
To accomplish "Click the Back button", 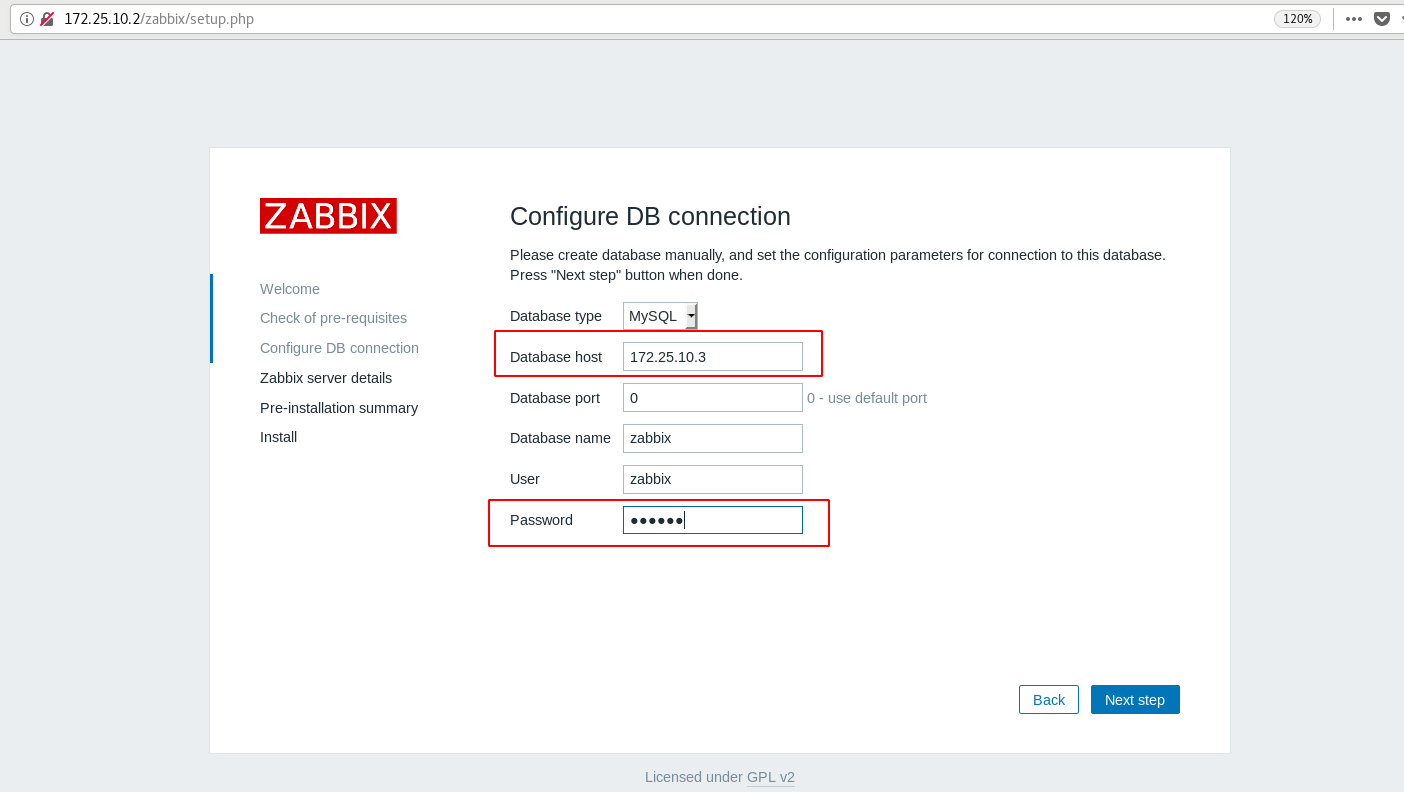I will click(x=1049, y=700).
